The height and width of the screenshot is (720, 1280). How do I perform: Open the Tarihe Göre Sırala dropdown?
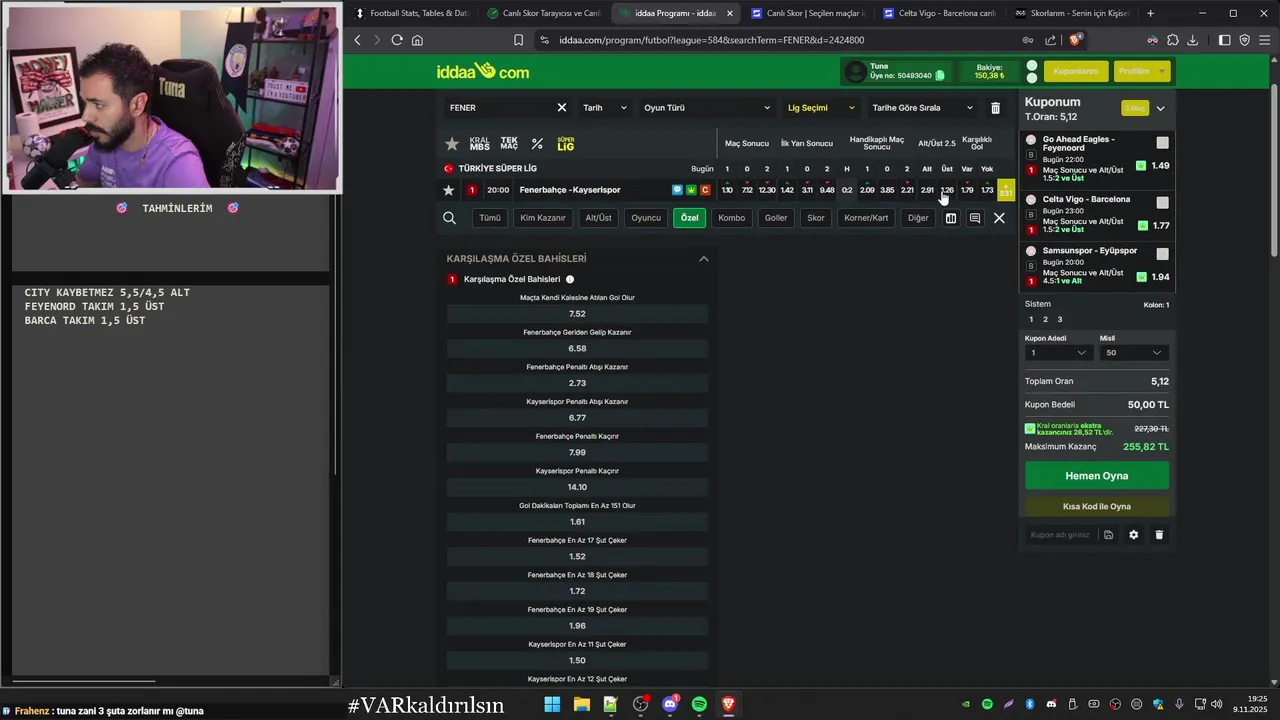[x=922, y=108]
